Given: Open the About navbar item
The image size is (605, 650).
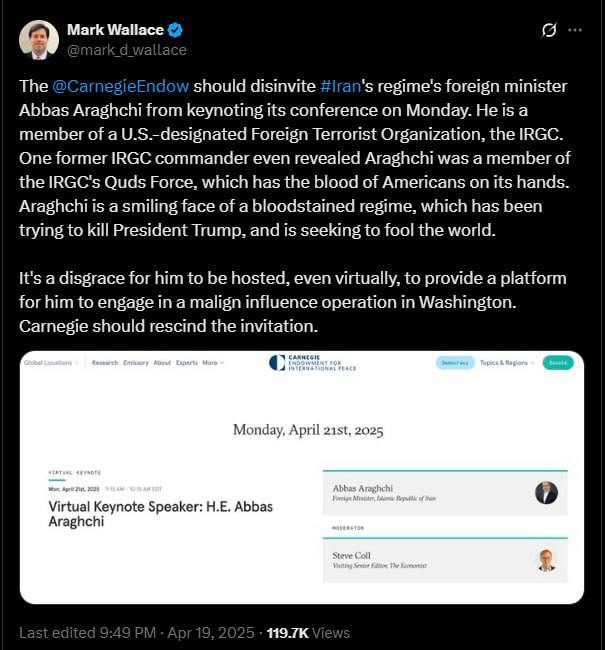Looking at the screenshot, I should click(x=162, y=363).
